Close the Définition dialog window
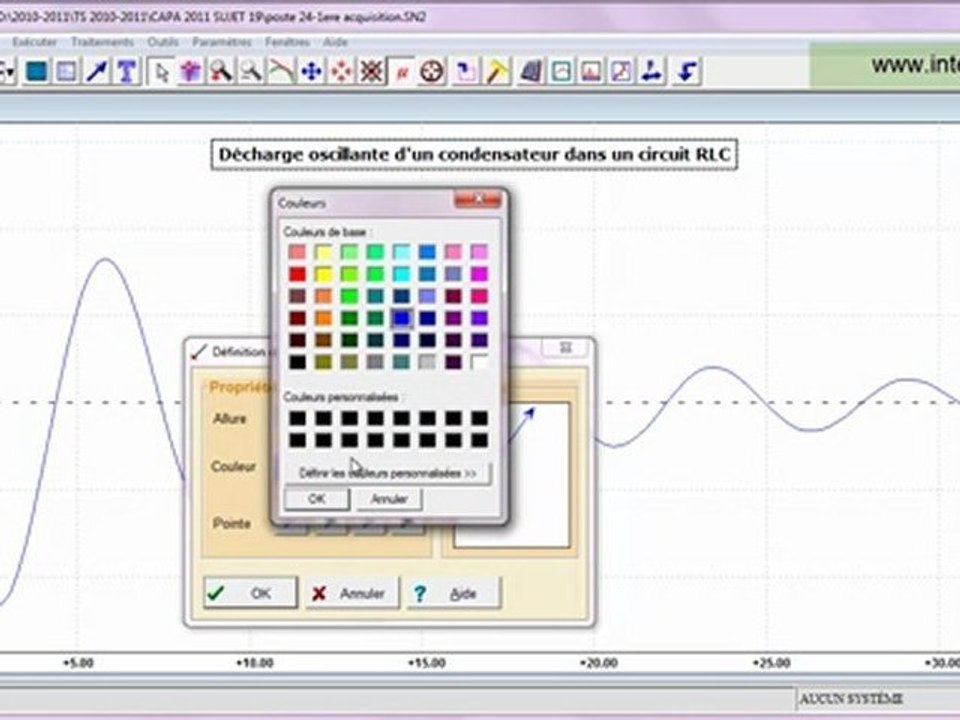Image resolution: width=960 pixels, height=720 pixels. [565, 348]
